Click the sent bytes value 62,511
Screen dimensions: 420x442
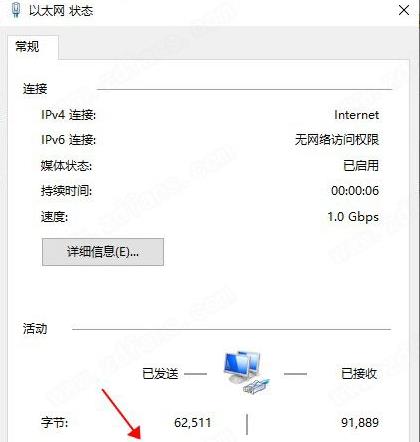pyautogui.click(x=192, y=423)
